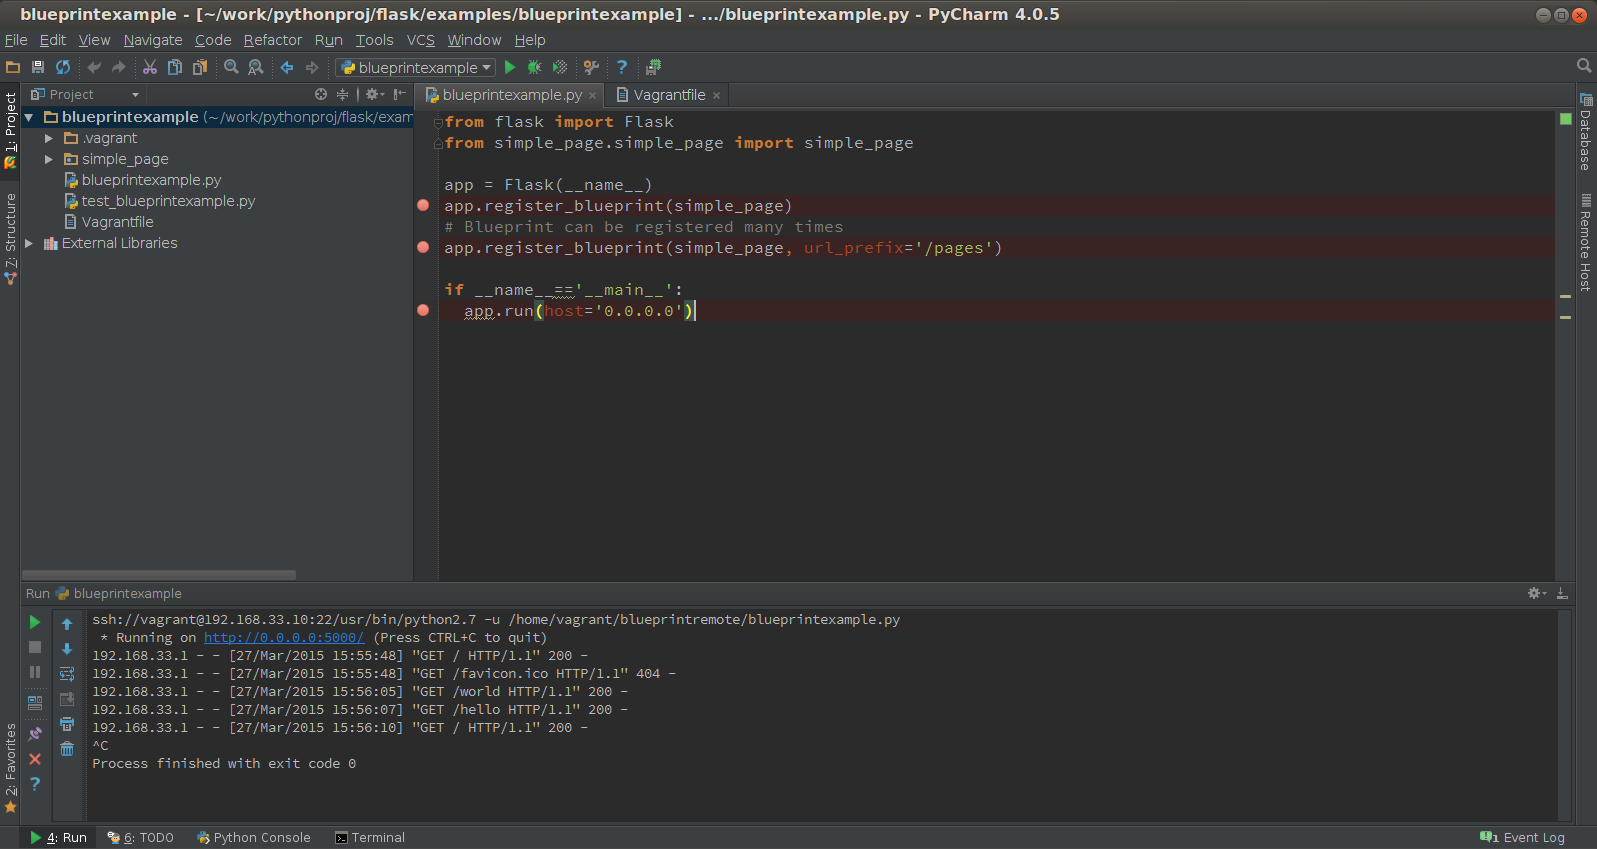Select the blueprintexample.py editor tab

(512, 95)
